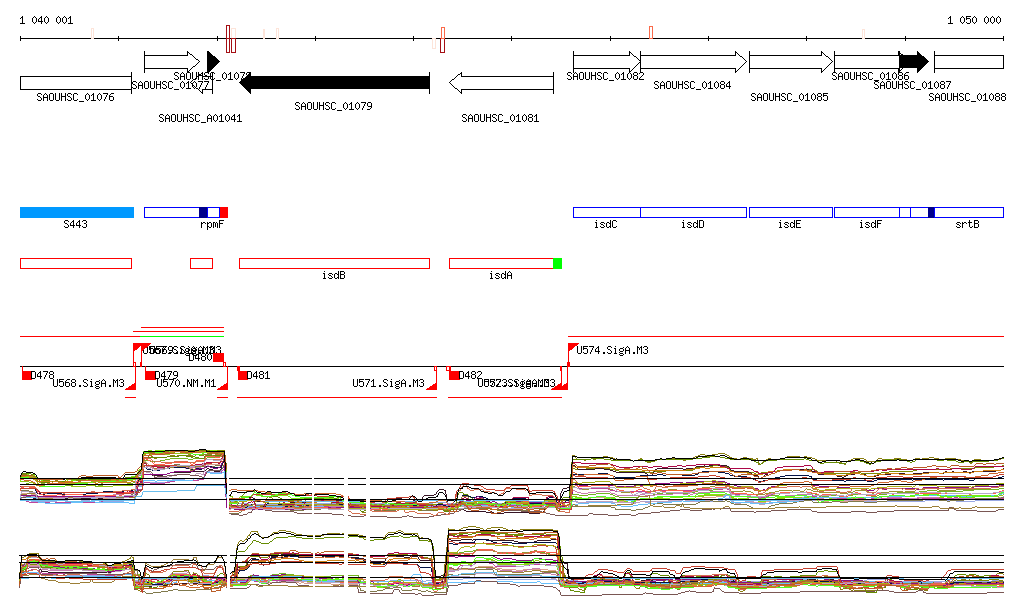Click the SAOUHSC_A01041 label

200,118
